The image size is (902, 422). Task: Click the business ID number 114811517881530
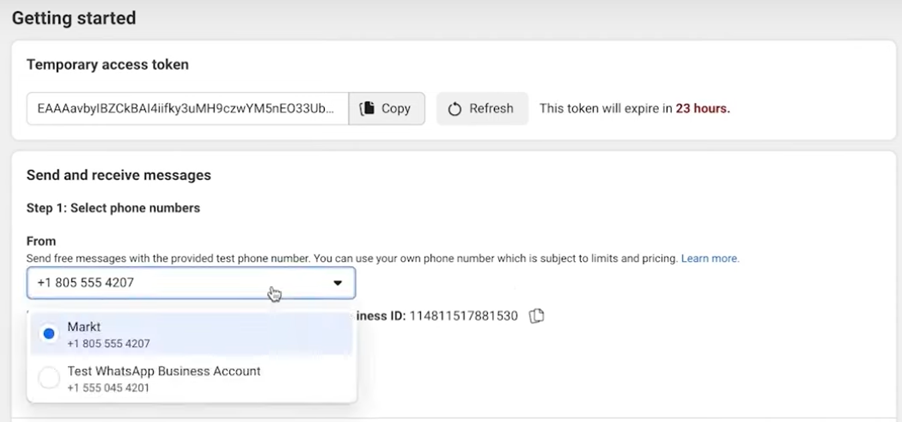[463, 316]
